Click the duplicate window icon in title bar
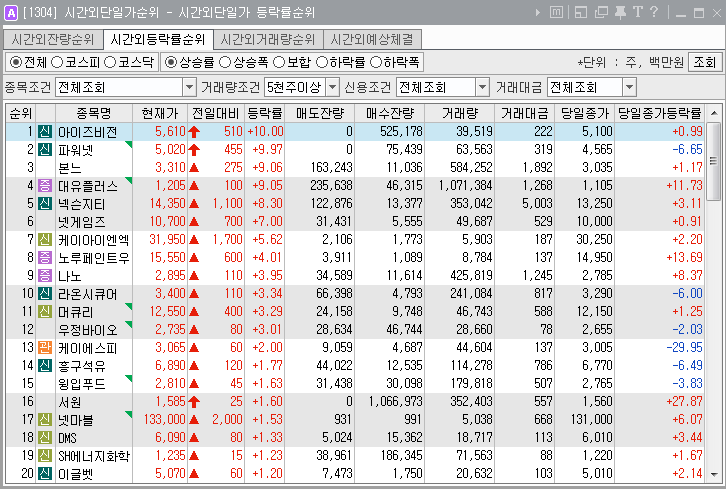Viewport: 726px width, 489px height. click(601, 12)
